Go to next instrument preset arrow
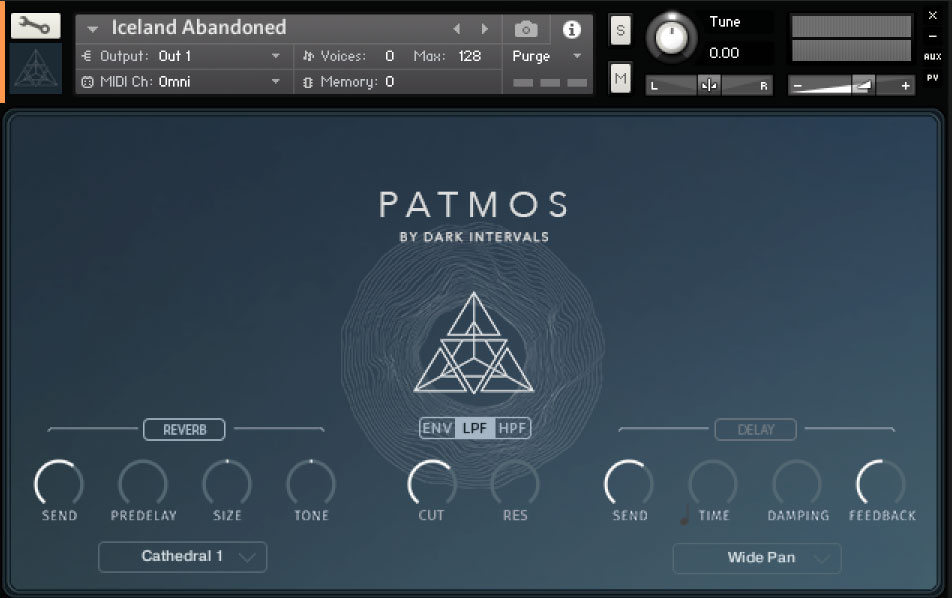Image resolution: width=952 pixels, height=598 pixels. 484,29
